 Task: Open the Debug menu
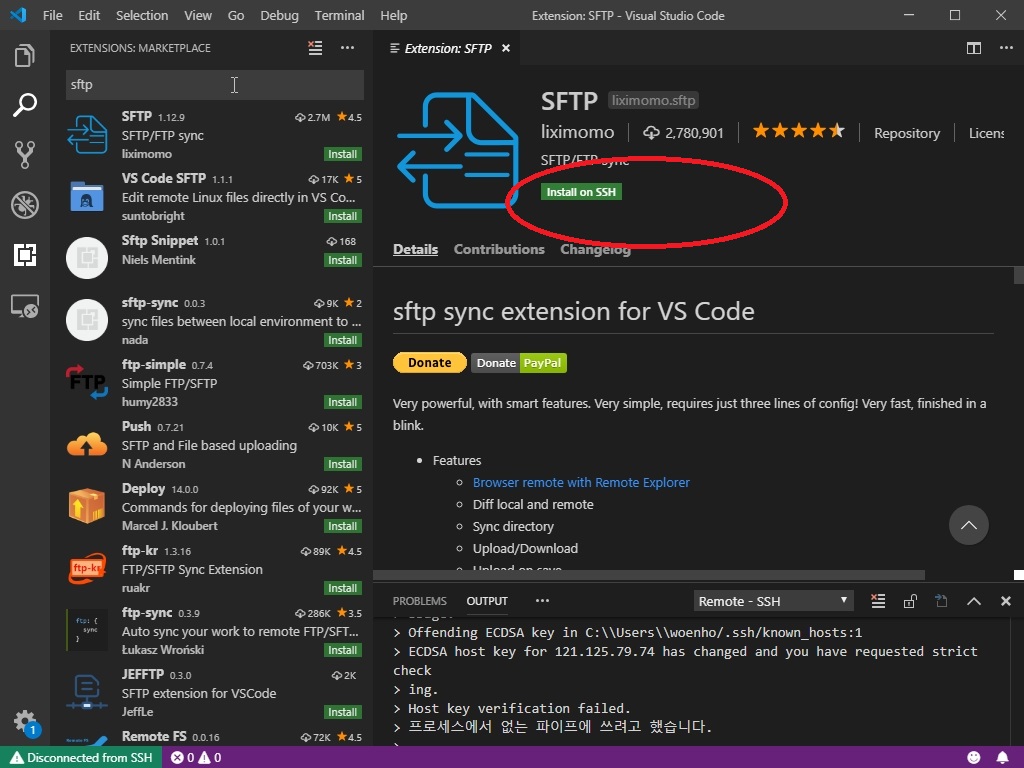coord(279,15)
